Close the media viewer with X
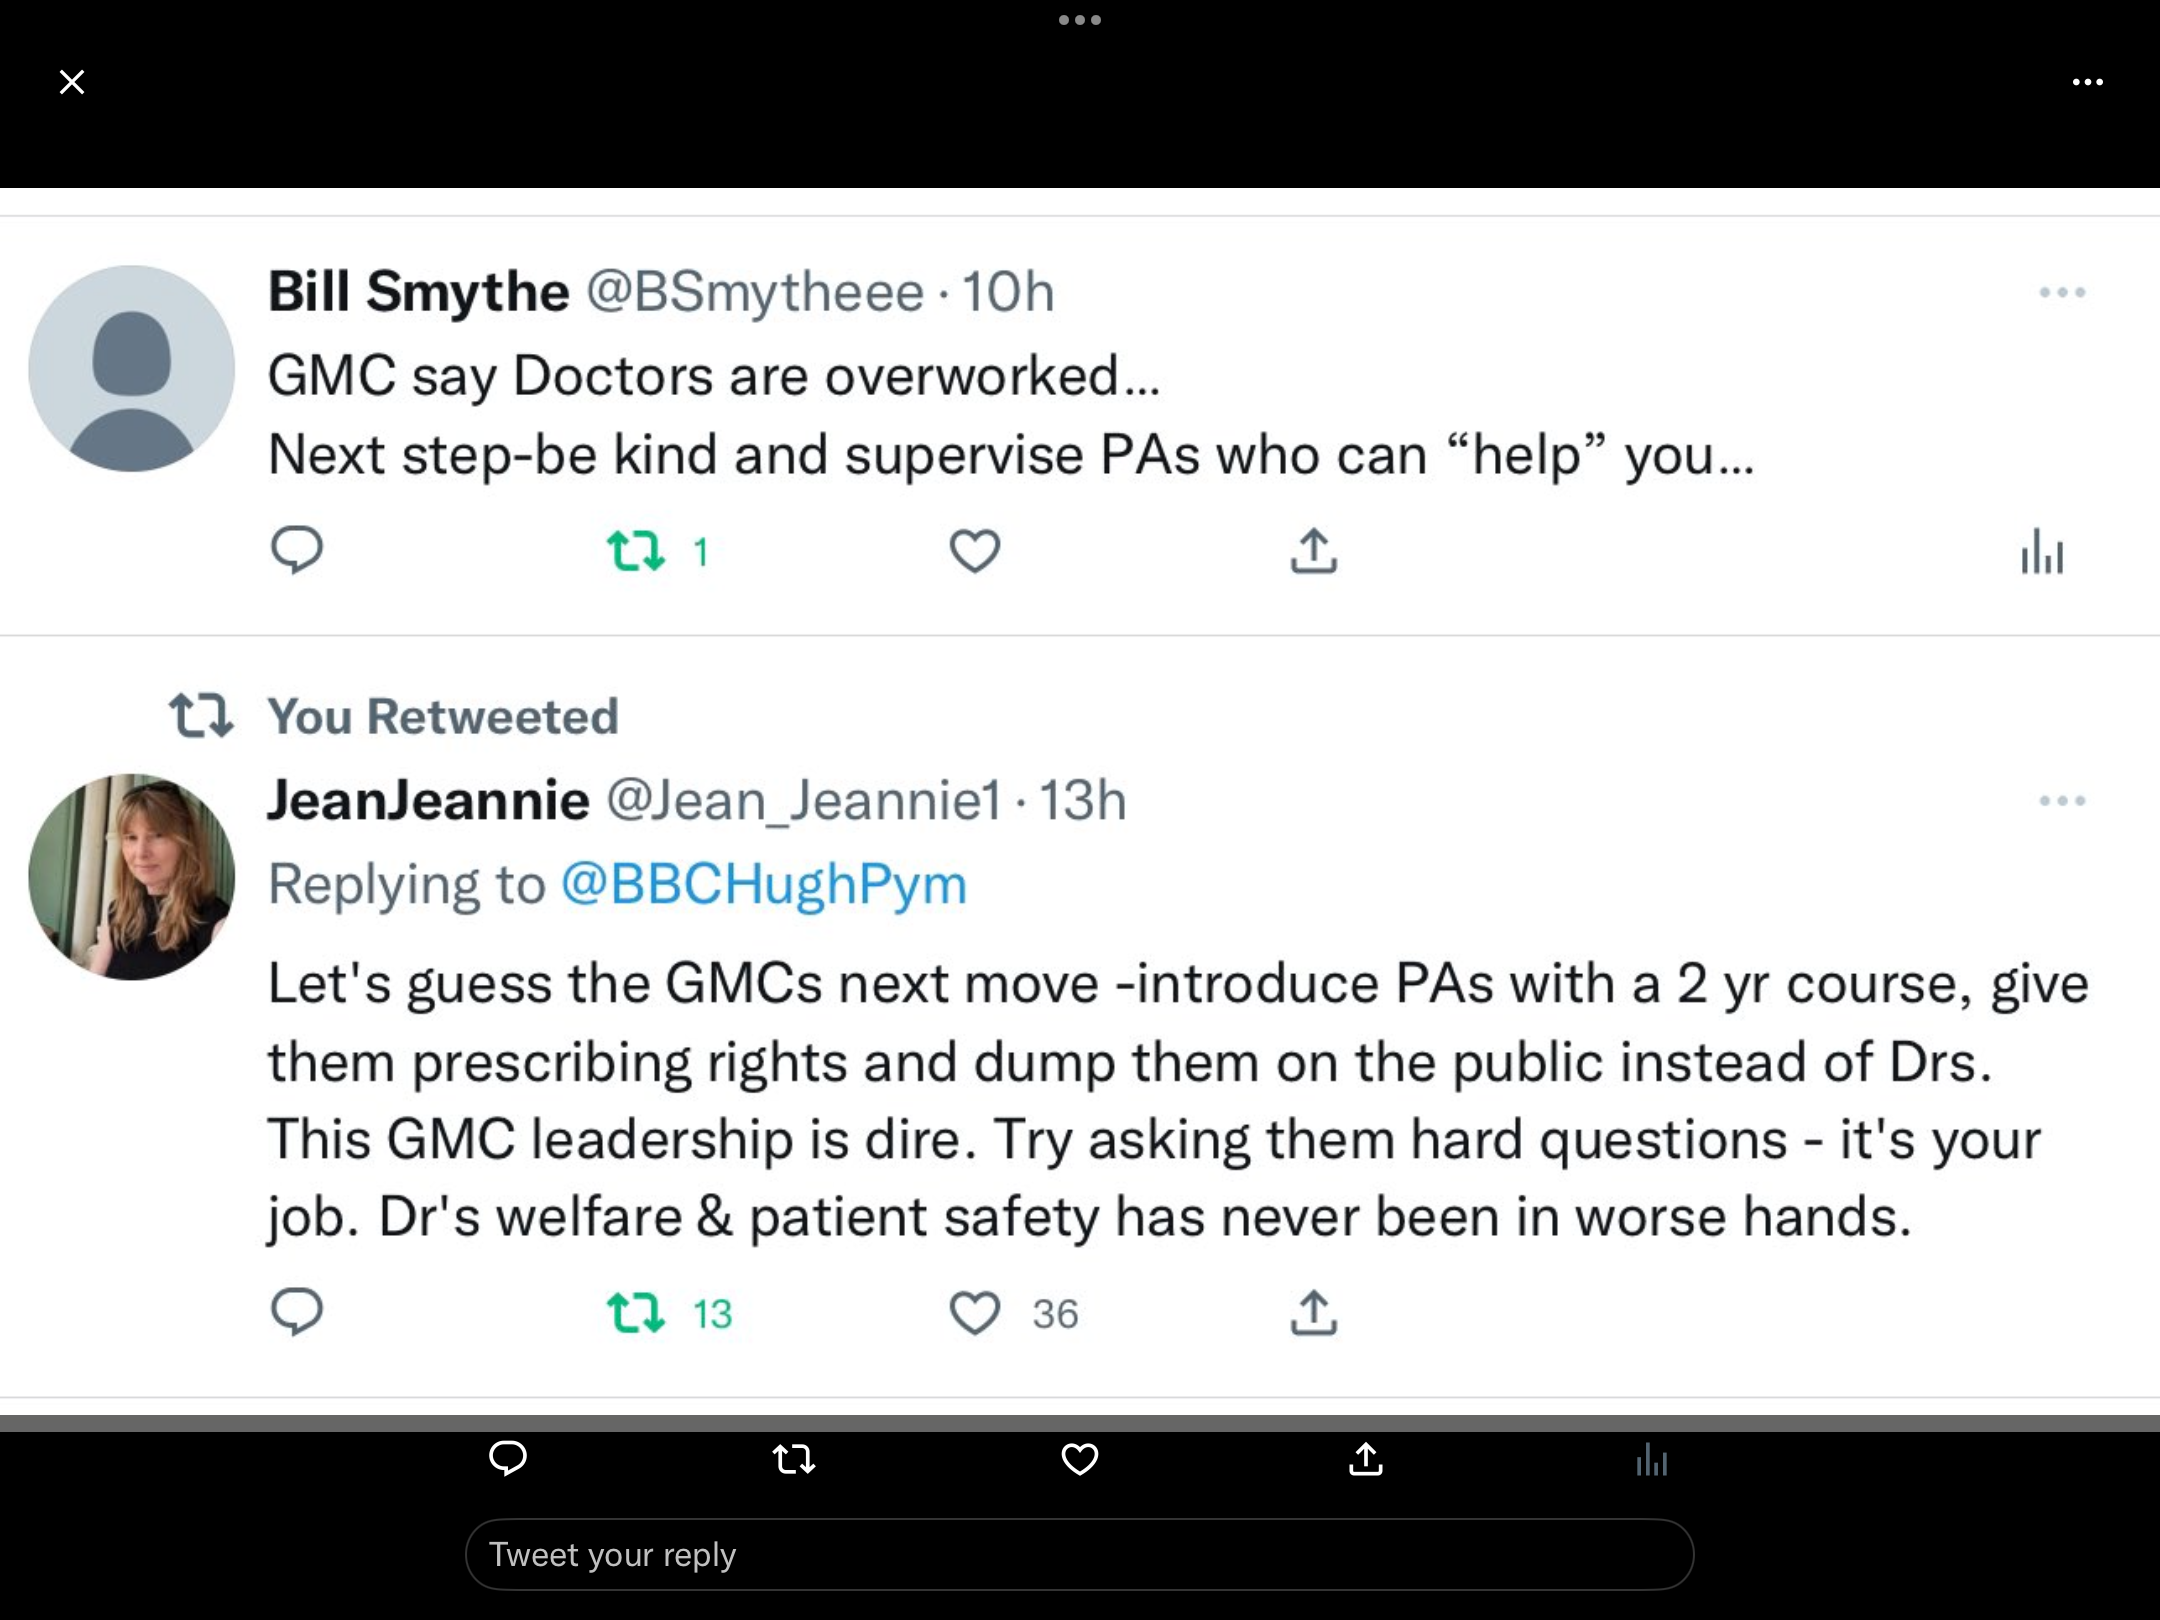Viewport: 2160px width, 1620px height. click(72, 82)
